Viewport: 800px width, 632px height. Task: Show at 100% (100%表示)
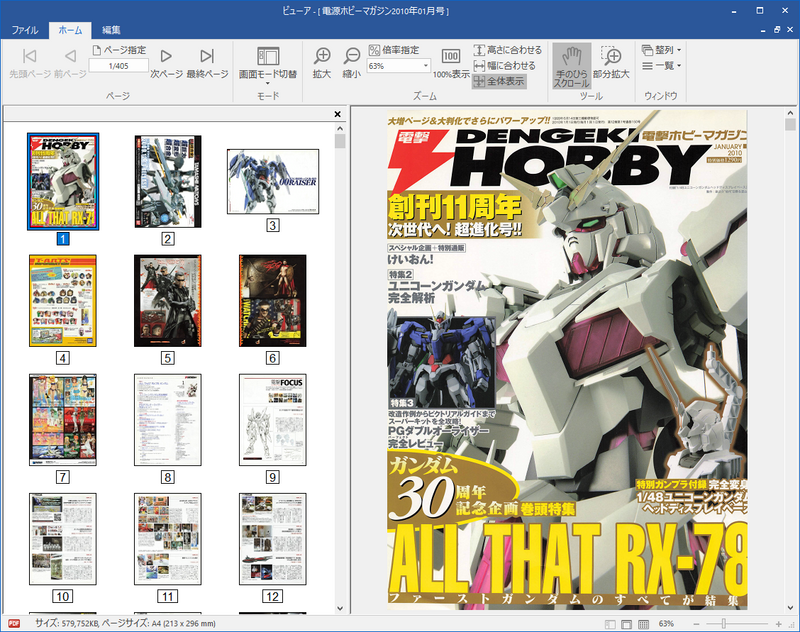pyautogui.click(x=451, y=63)
